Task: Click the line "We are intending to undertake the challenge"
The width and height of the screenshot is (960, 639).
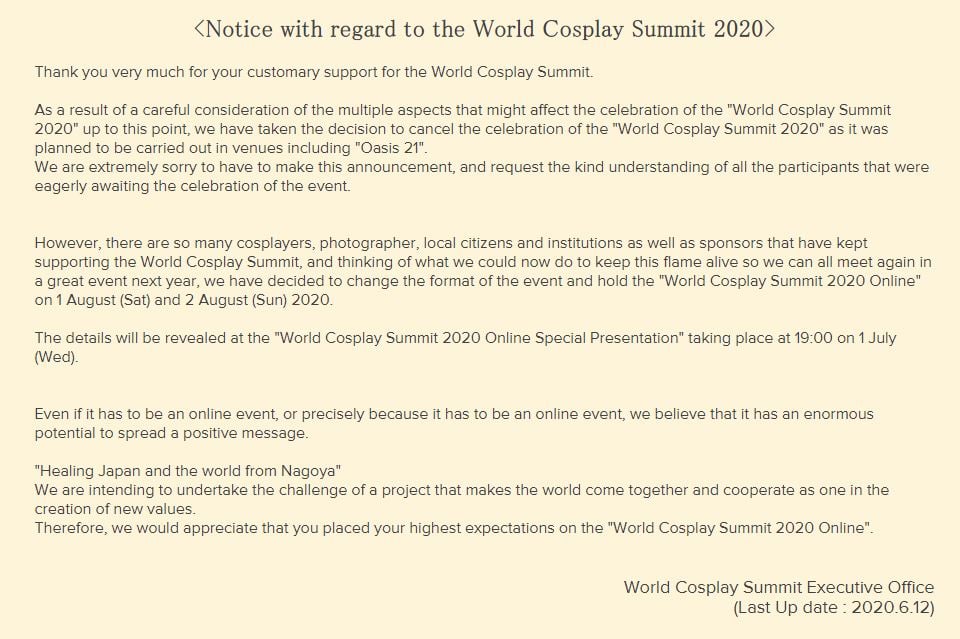Action: tap(462, 490)
